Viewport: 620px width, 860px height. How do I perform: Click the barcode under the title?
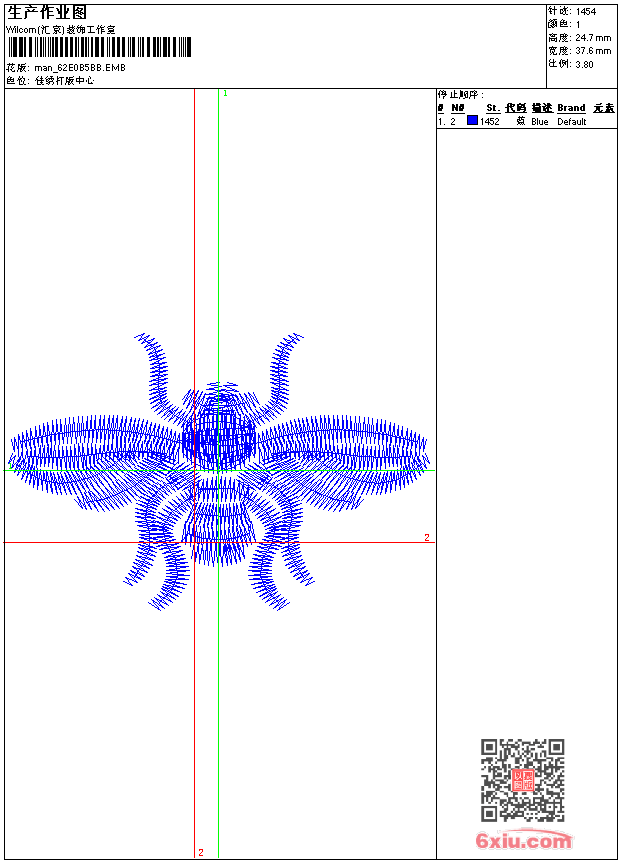click(97, 49)
